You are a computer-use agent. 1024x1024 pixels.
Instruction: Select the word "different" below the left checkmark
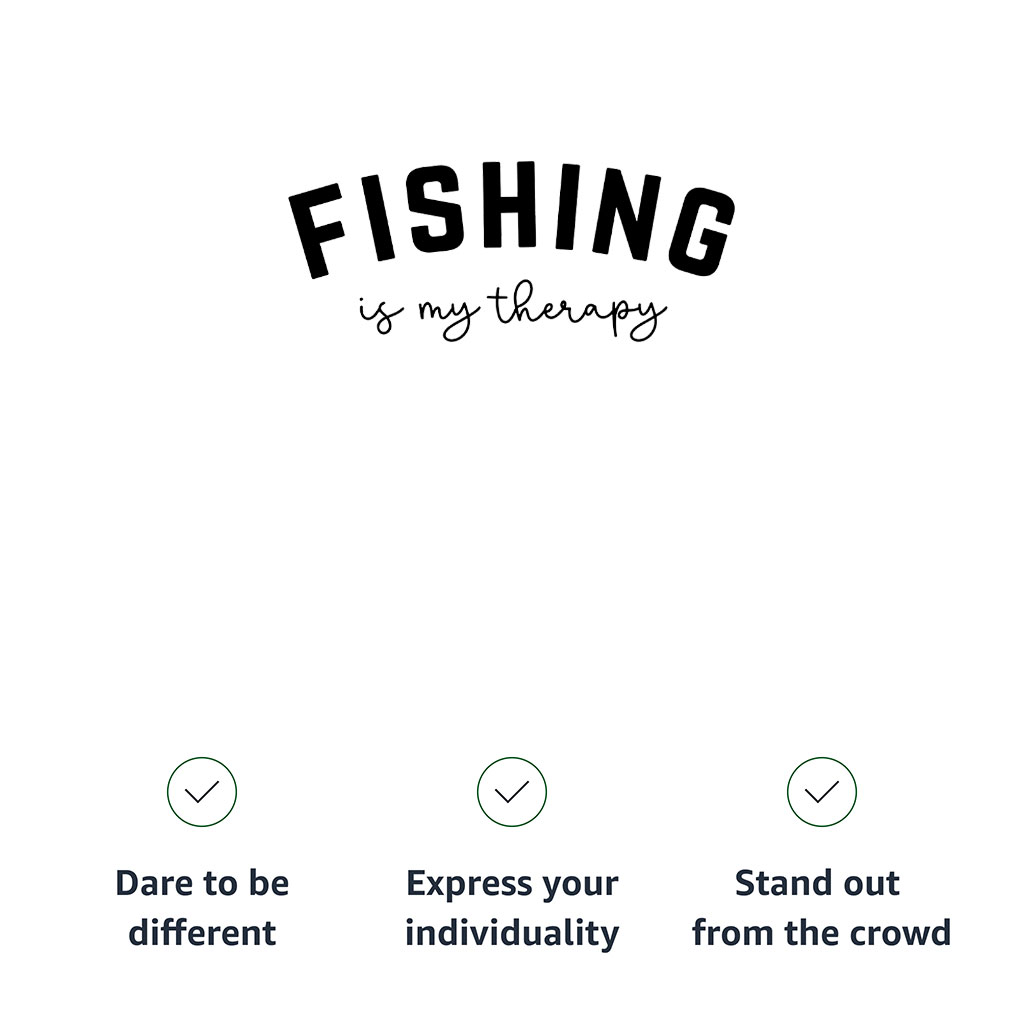202,933
